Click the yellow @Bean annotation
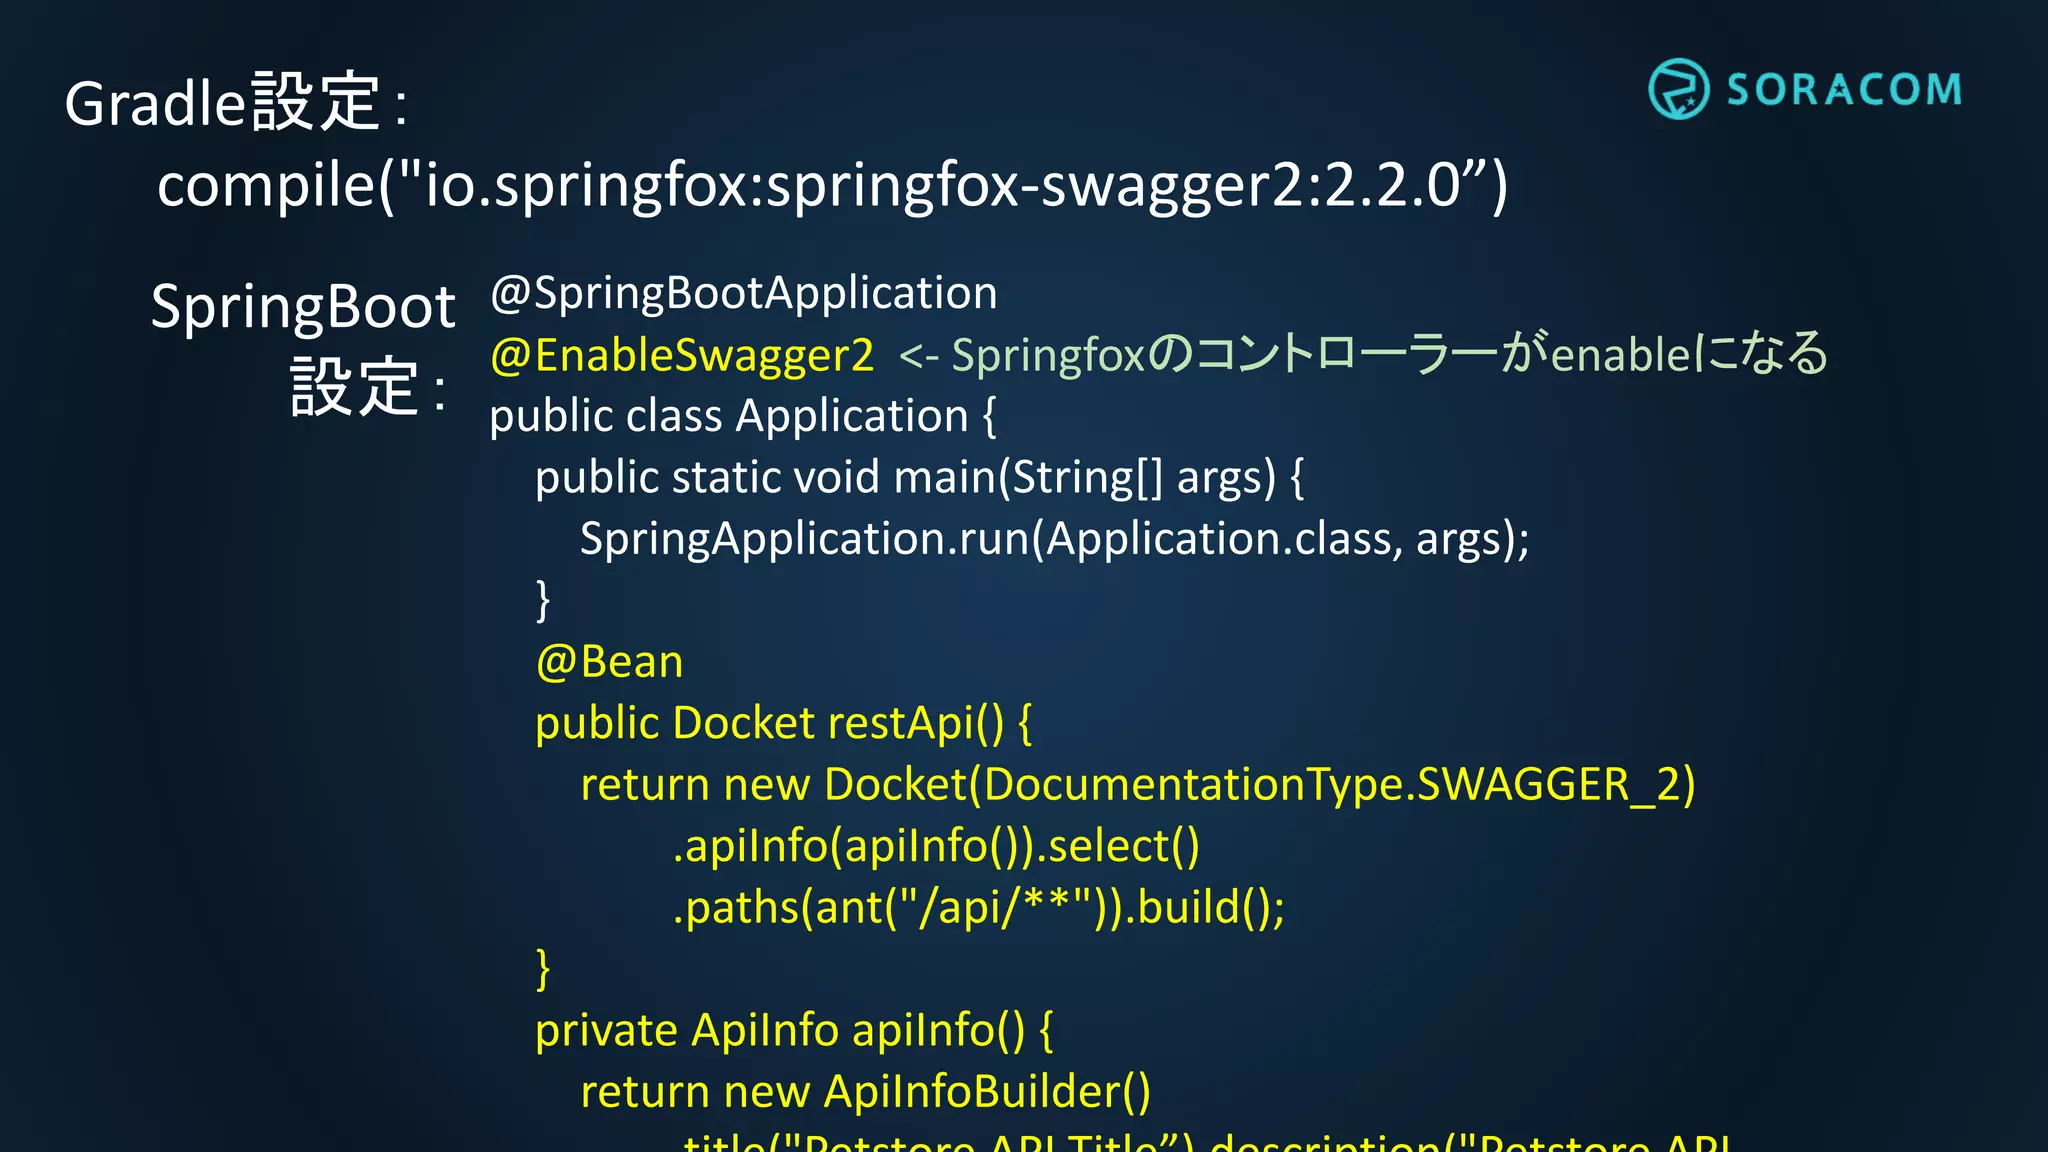Screen dimensions: 2048x1152 coord(609,662)
